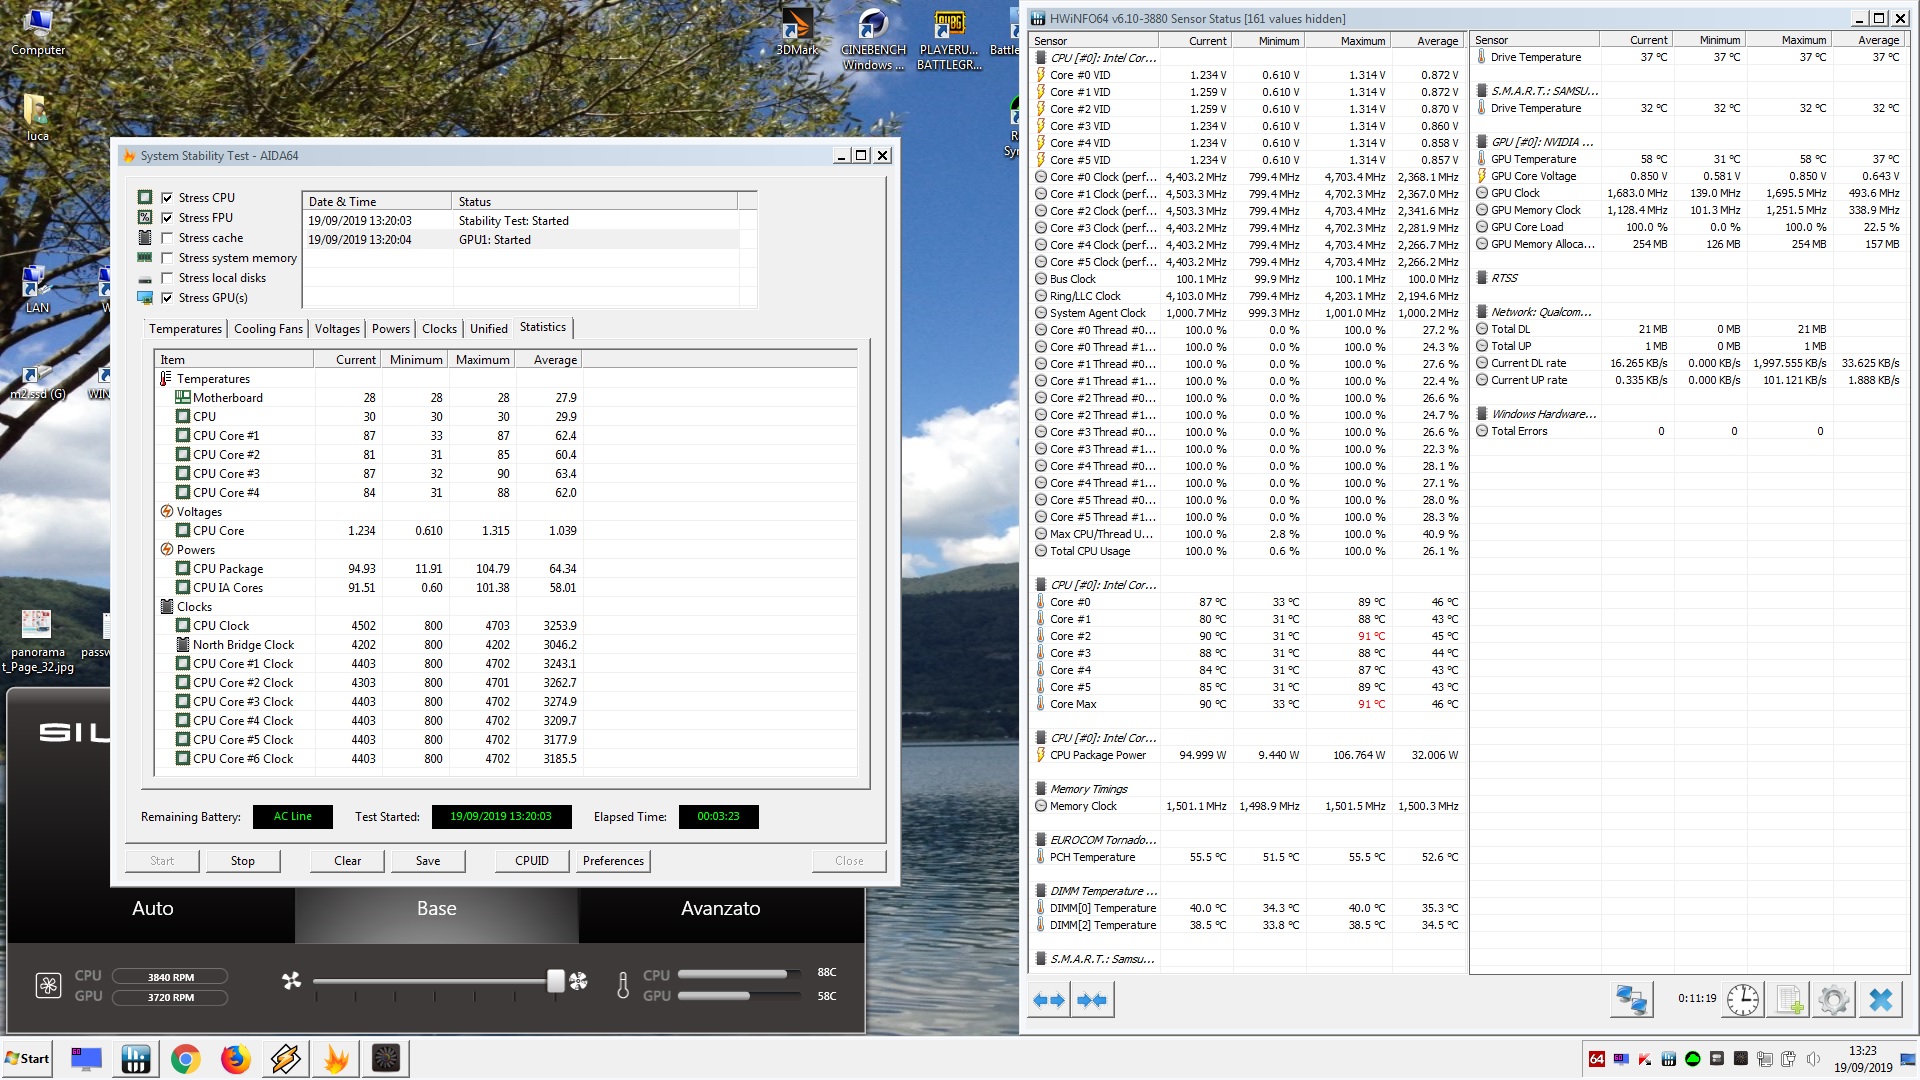
Task: Switch to the Cooling Fans tab
Action: (268, 329)
